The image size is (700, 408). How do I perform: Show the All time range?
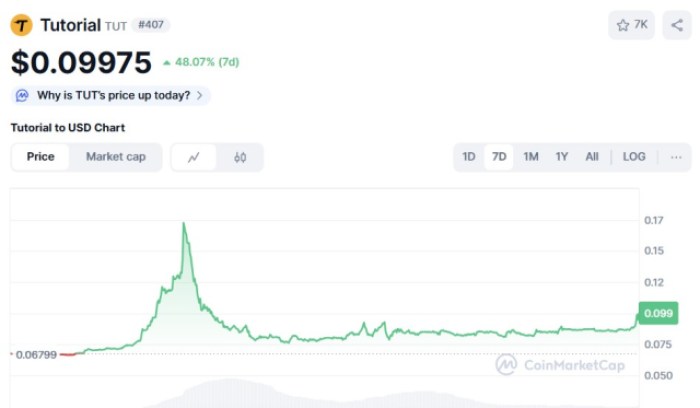[x=592, y=157]
